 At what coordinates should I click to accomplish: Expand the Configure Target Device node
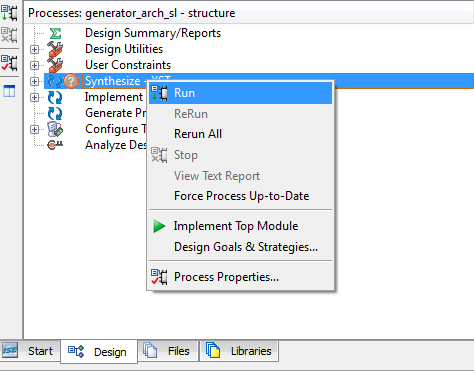tap(34, 129)
